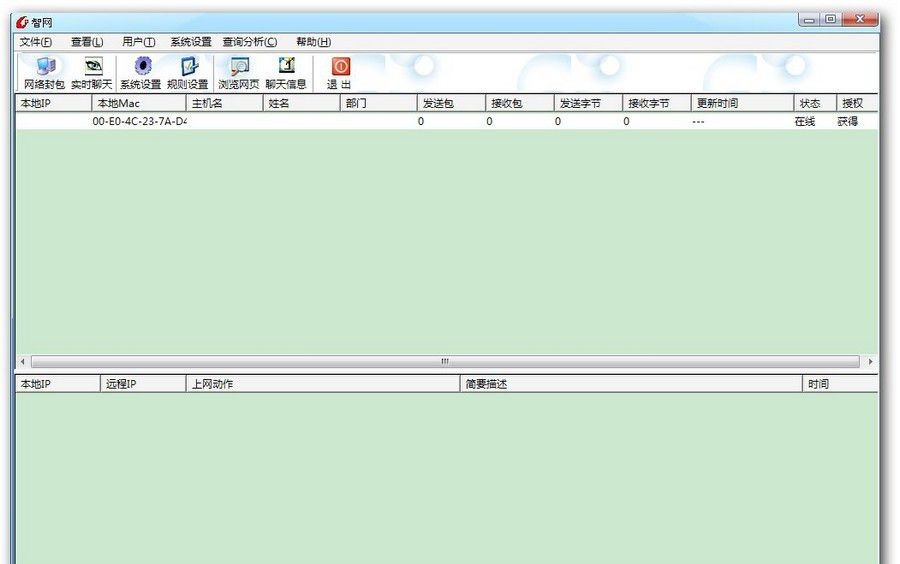Close the 智网 window
Viewport: 900px width, 564px height.
(x=860, y=20)
